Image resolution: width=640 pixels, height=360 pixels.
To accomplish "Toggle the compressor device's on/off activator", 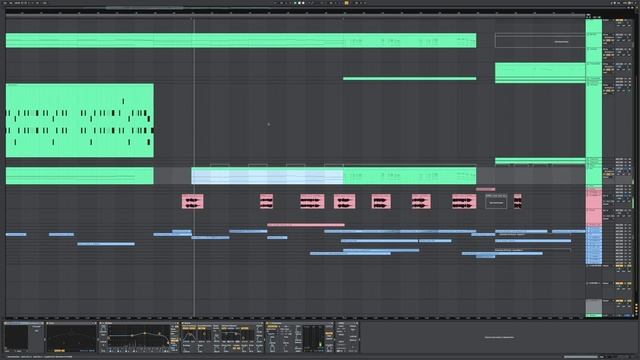I will (x=267, y=323).
